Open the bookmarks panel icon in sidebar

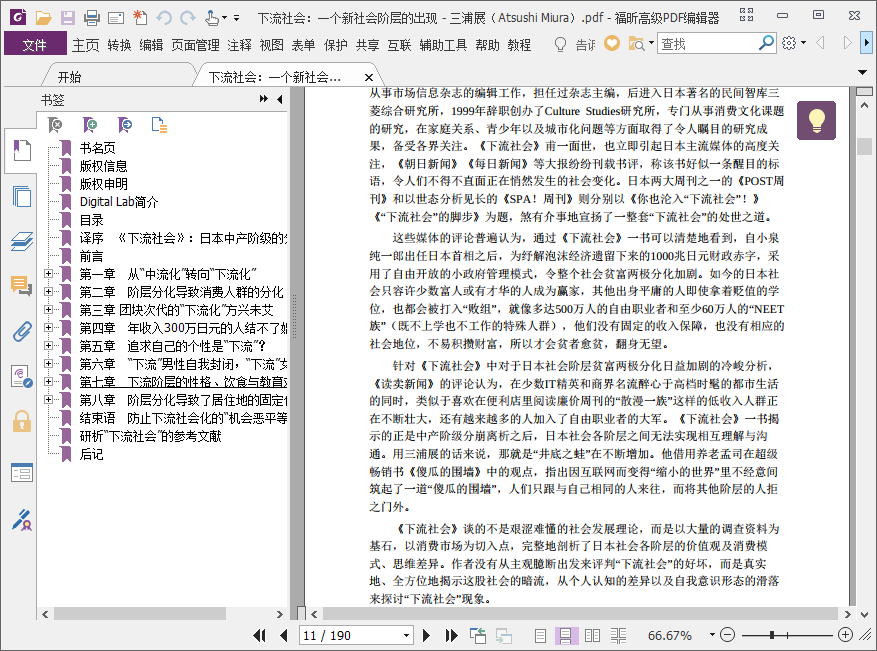tap(21, 151)
